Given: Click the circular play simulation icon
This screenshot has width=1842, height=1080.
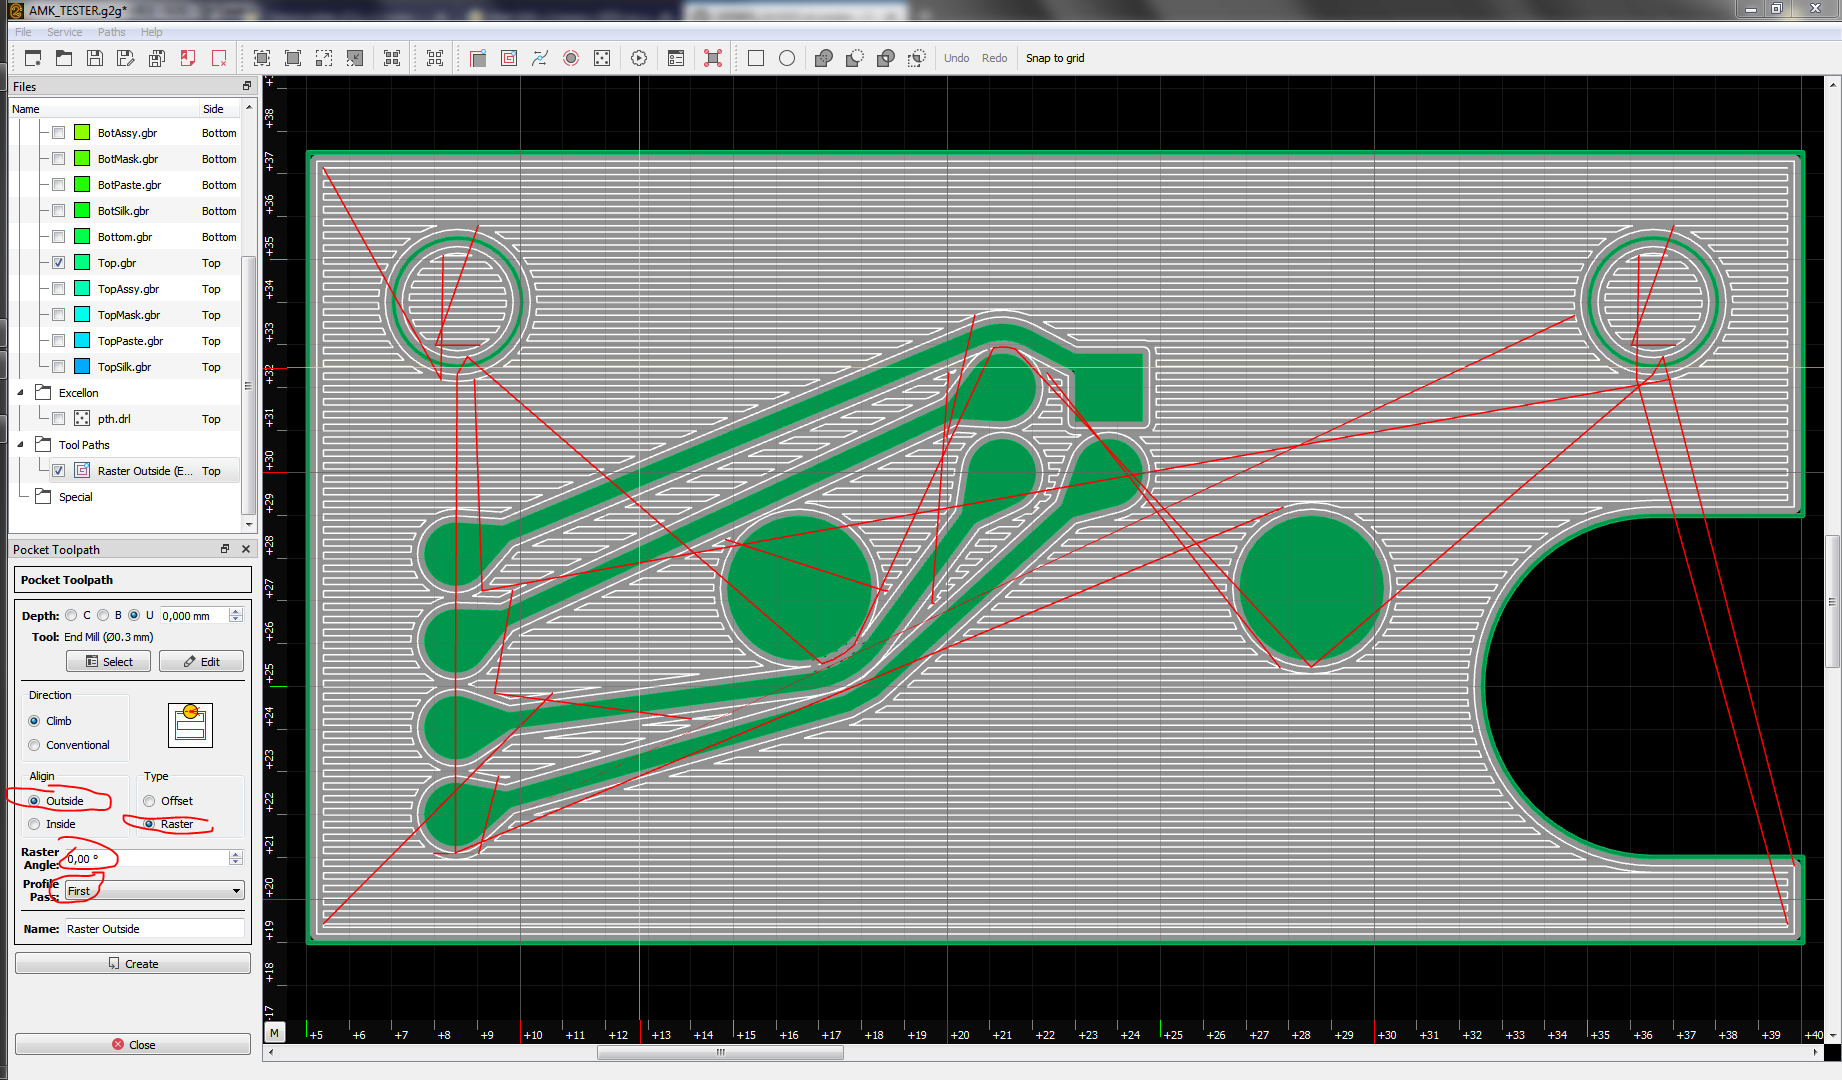Looking at the screenshot, I should tap(639, 58).
